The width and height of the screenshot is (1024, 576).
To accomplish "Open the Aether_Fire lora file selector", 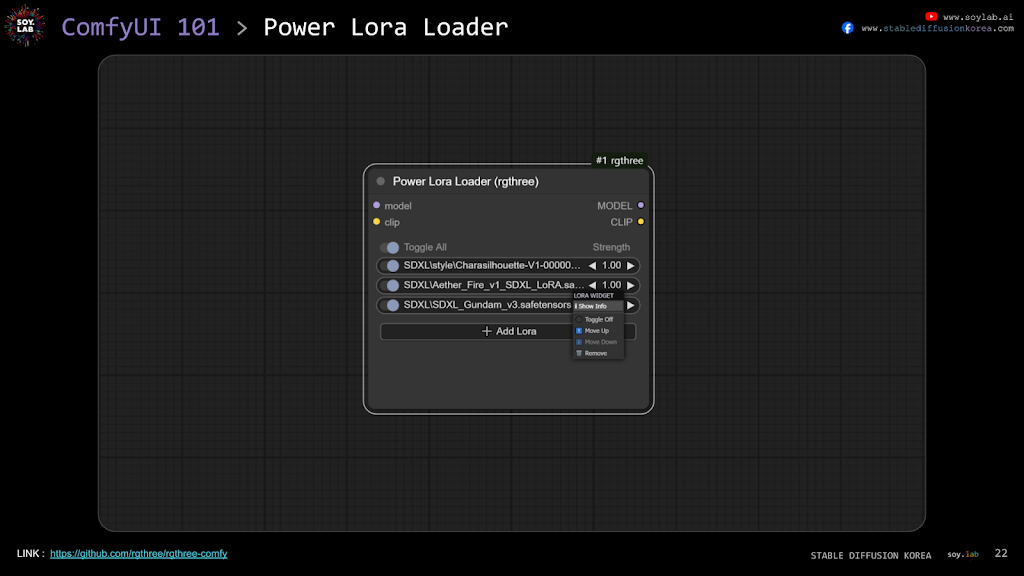I will pos(490,285).
